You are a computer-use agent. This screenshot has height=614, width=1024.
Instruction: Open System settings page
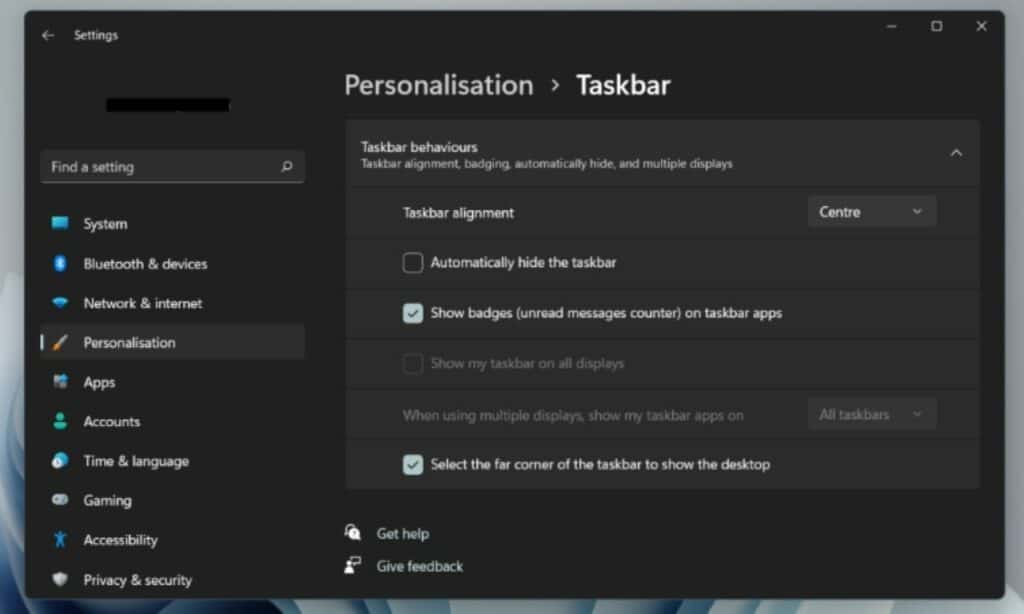coord(172,223)
